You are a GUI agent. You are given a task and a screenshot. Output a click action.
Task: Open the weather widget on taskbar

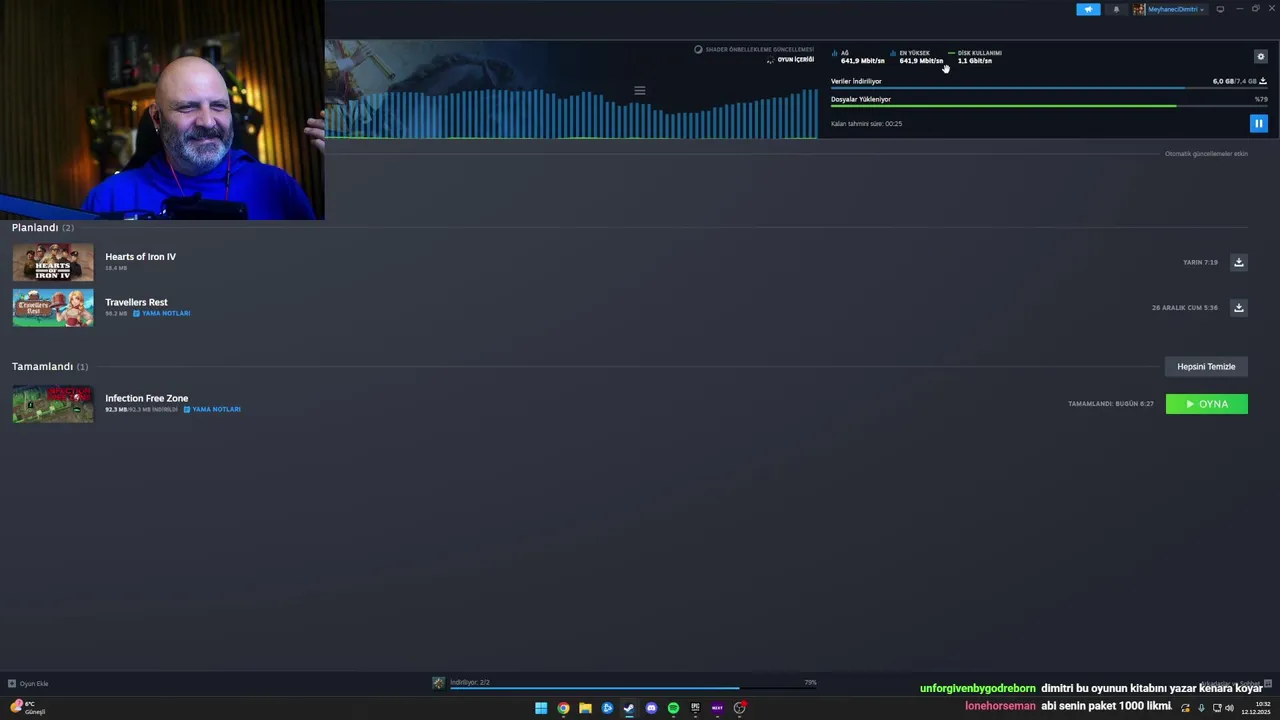click(x=28, y=708)
